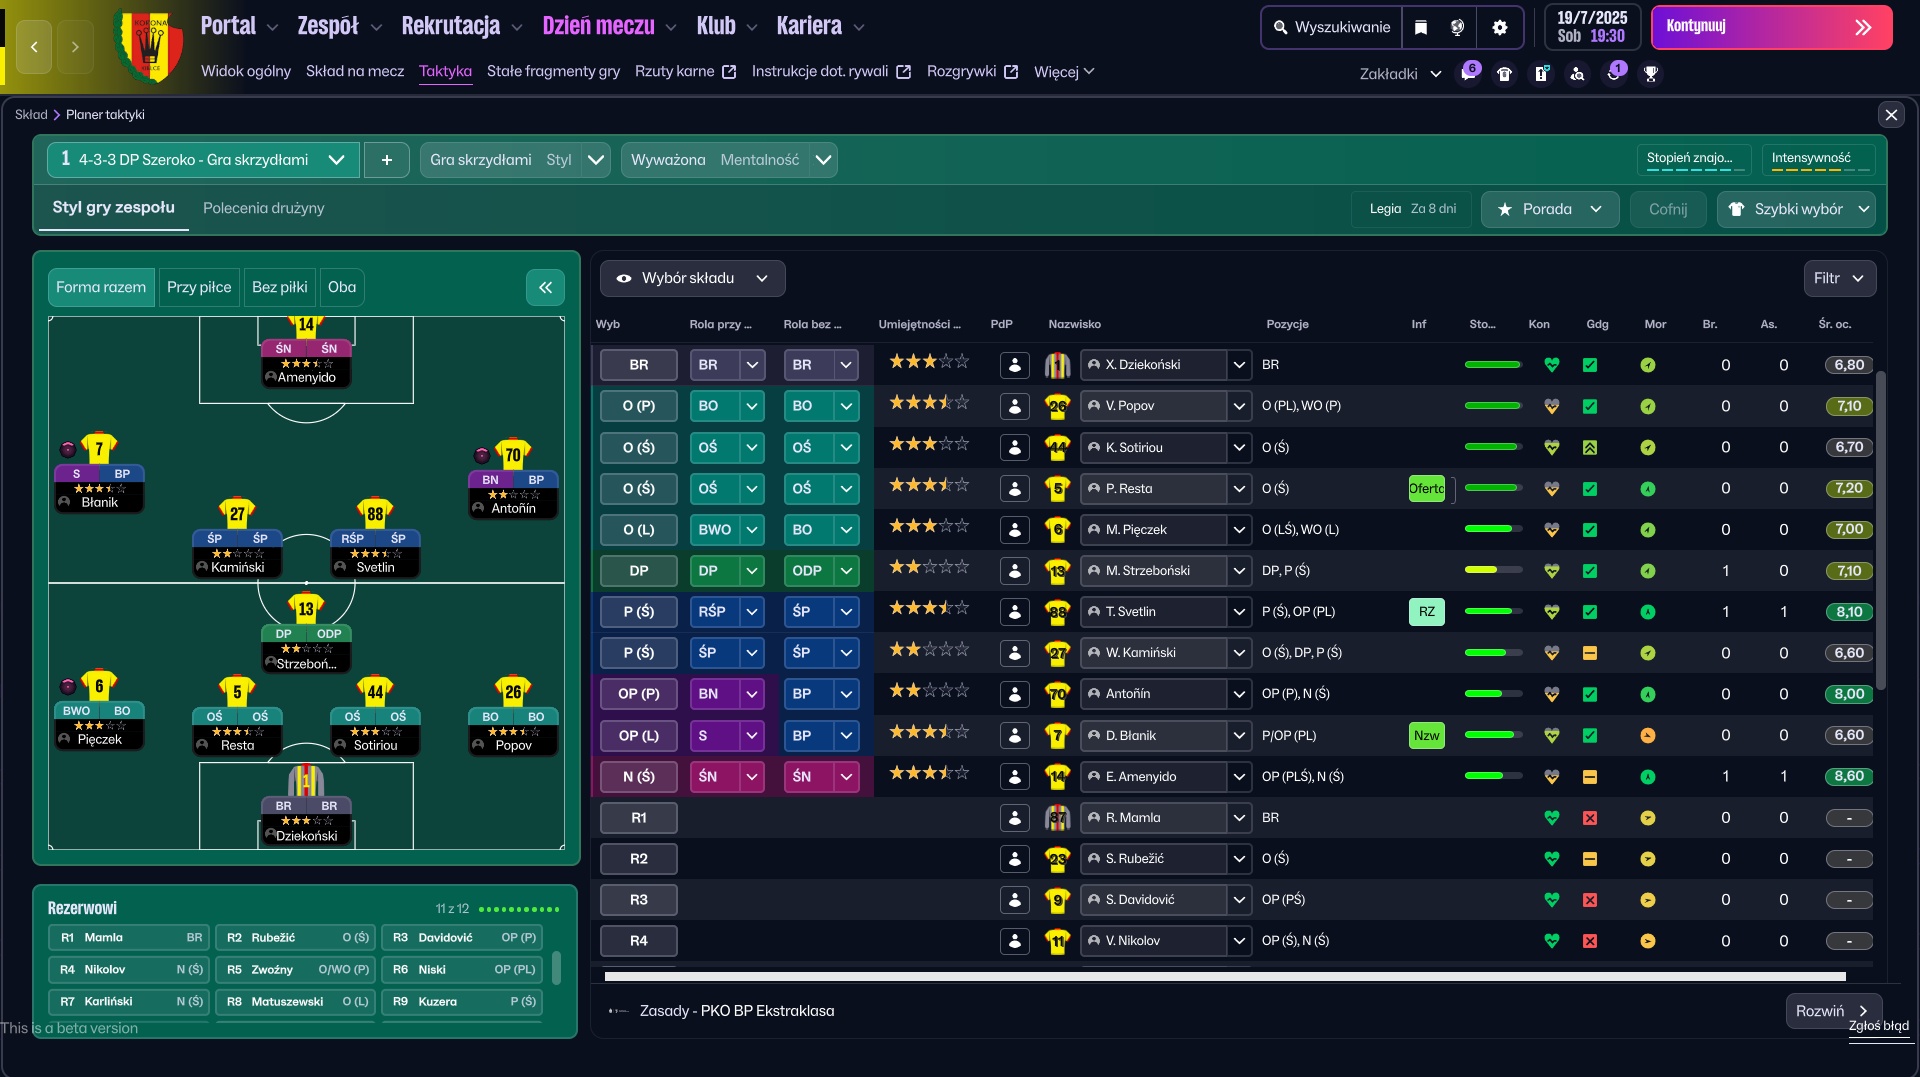The image size is (1920, 1077).
Task: Open the Dzień meczu menu
Action: [598, 26]
